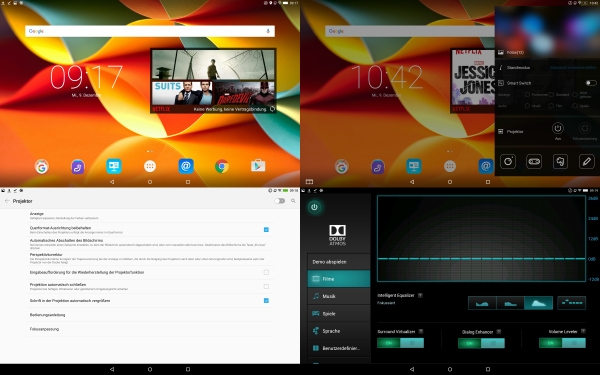Open email app in first home screen dock
The image size is (600, 375).
(186, 166)
